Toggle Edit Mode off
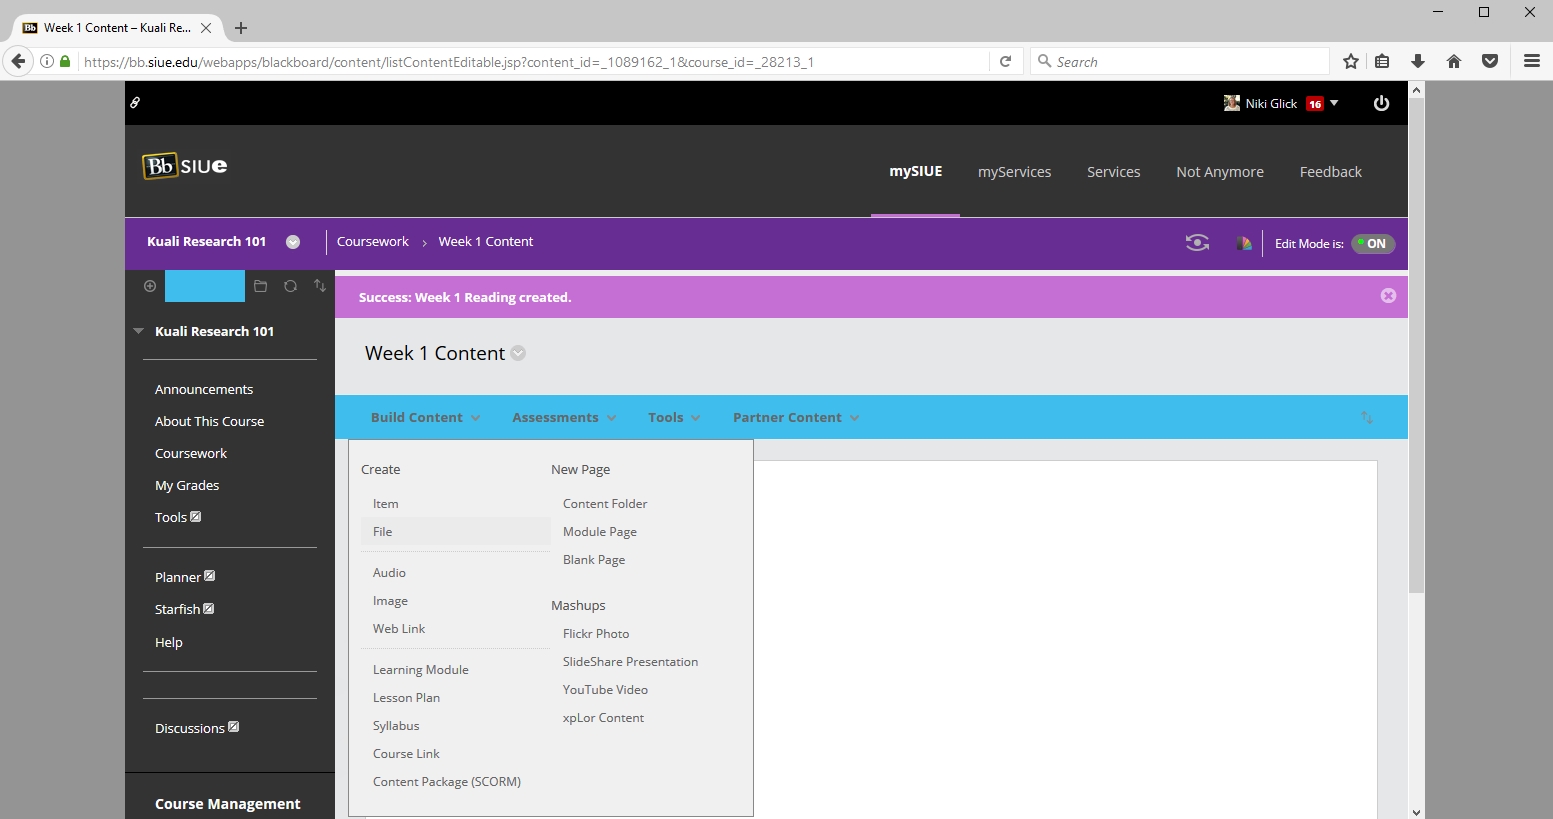Screen dimensions: 1553x819 (1372, 244)
